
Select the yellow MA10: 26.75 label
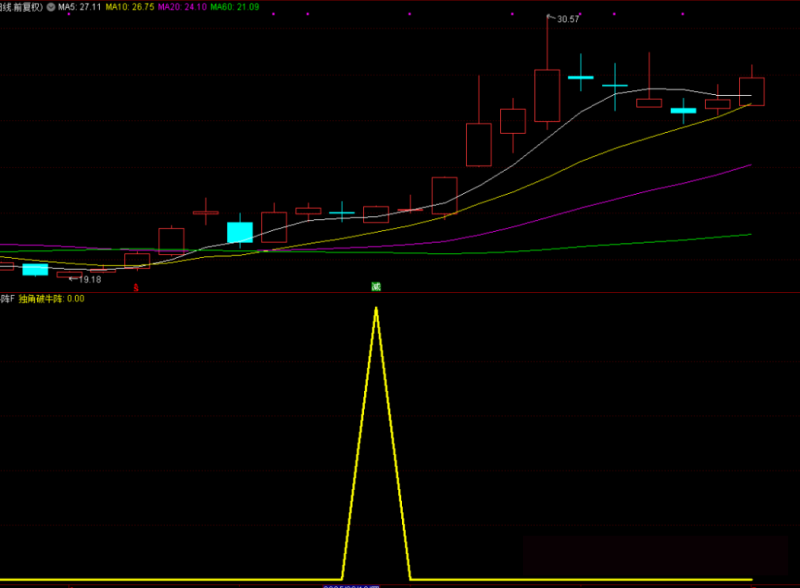[130, 6]
